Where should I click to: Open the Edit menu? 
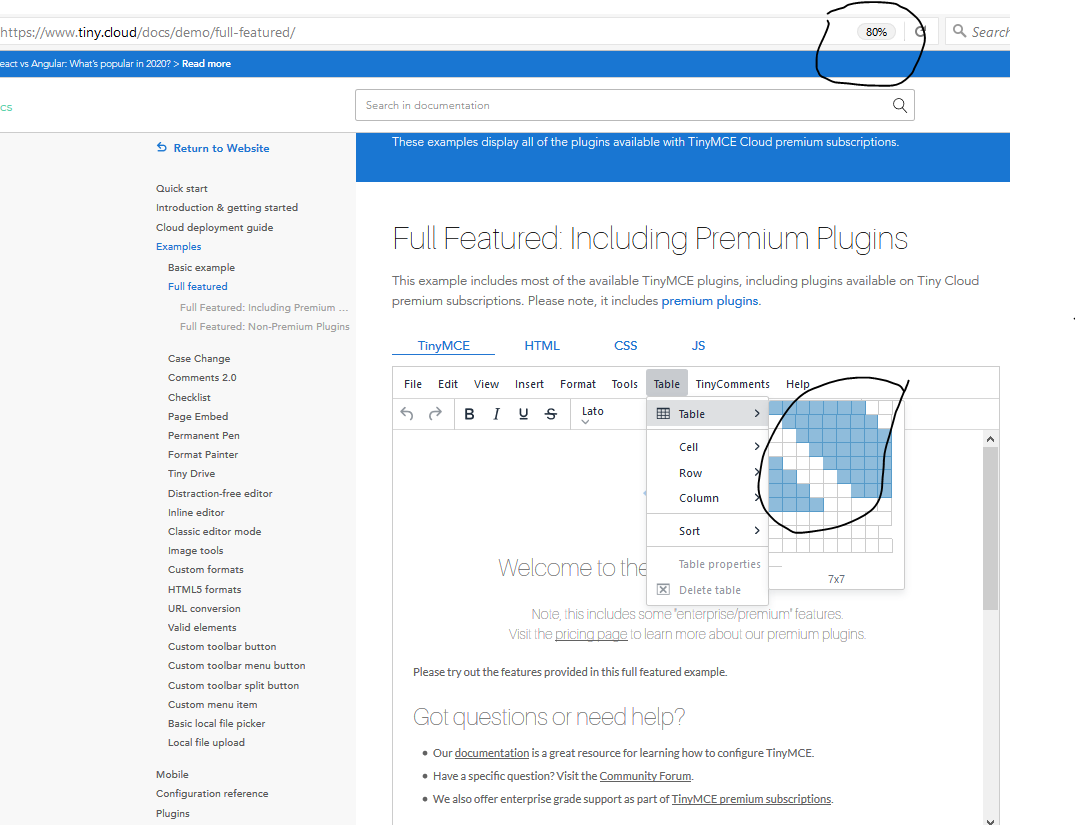pos(448,384)
